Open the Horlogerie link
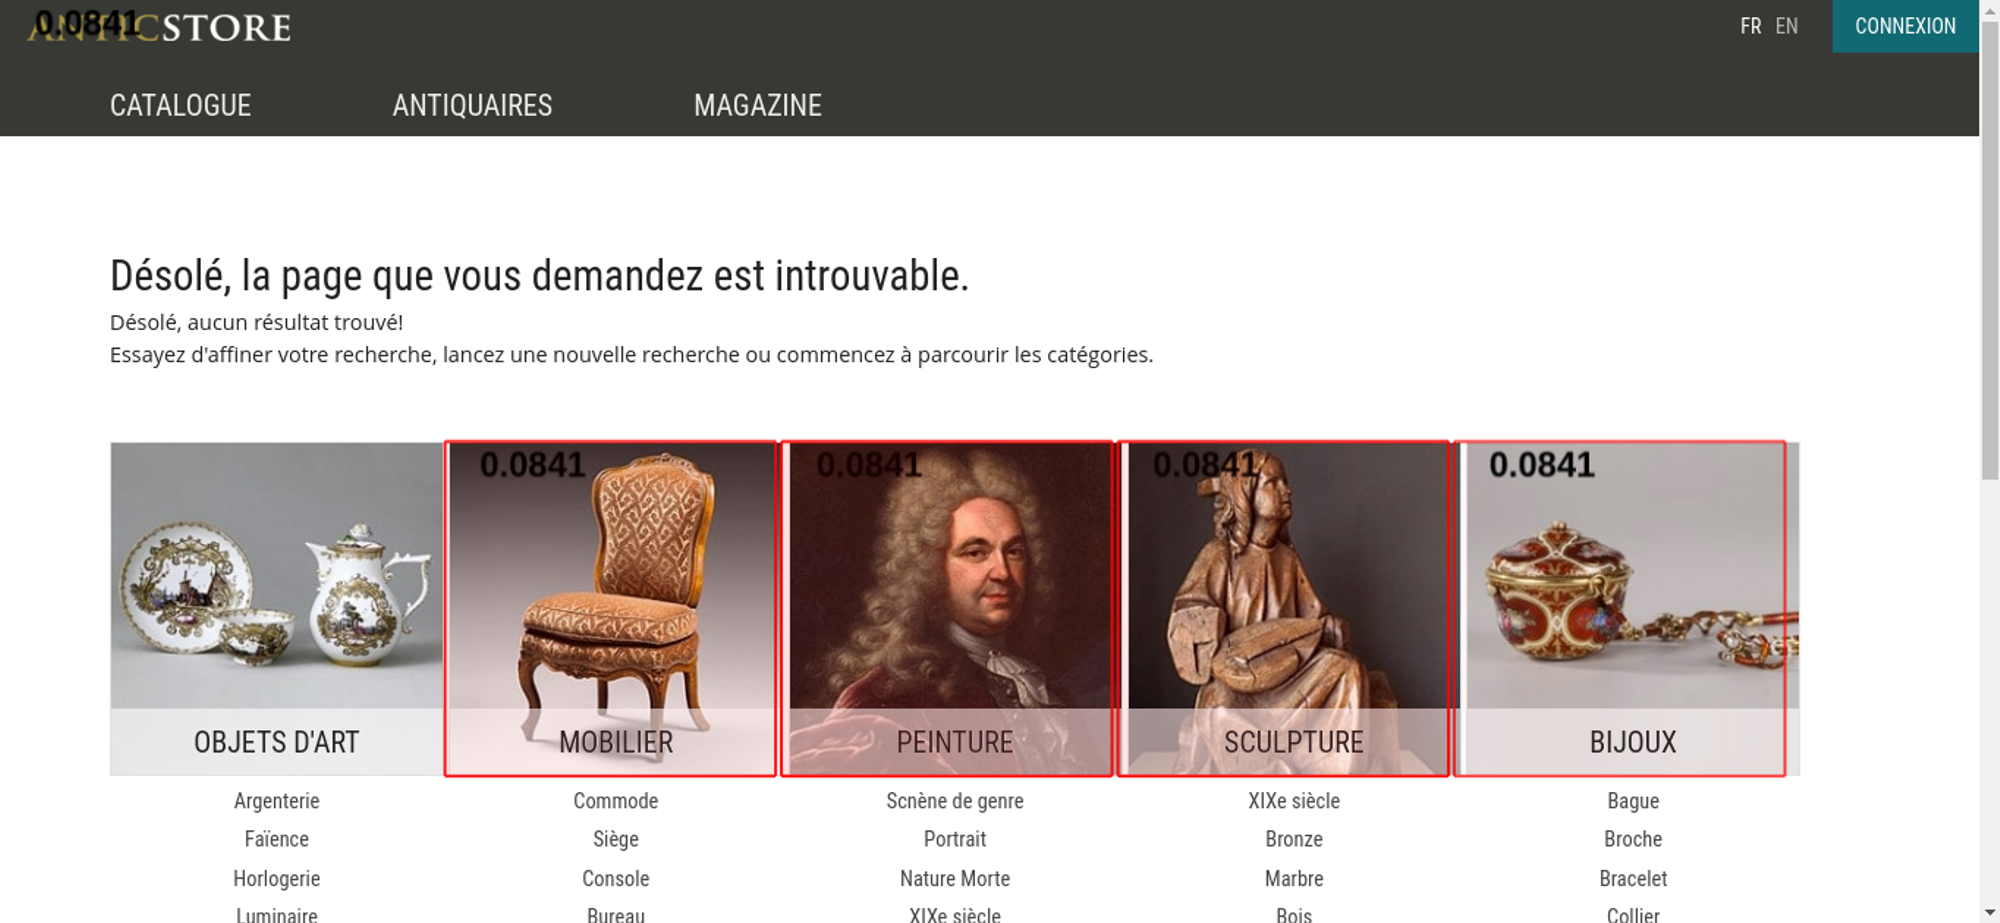This screenshot has height=923, width=2000. click(276, 879)
